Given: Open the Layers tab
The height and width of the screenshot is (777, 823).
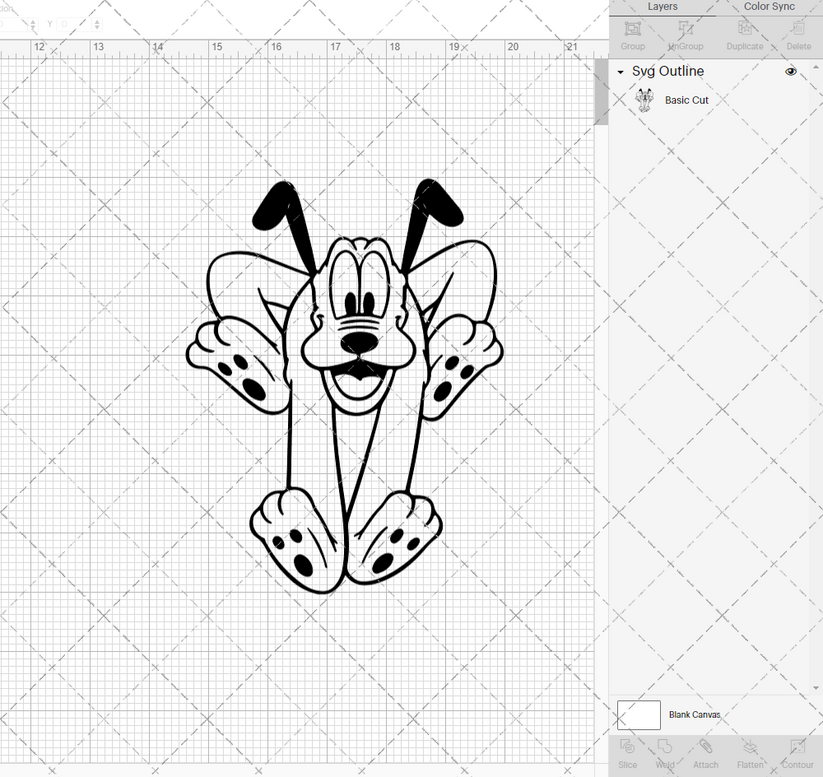Looking at the screenshot, I should [662, 6].
